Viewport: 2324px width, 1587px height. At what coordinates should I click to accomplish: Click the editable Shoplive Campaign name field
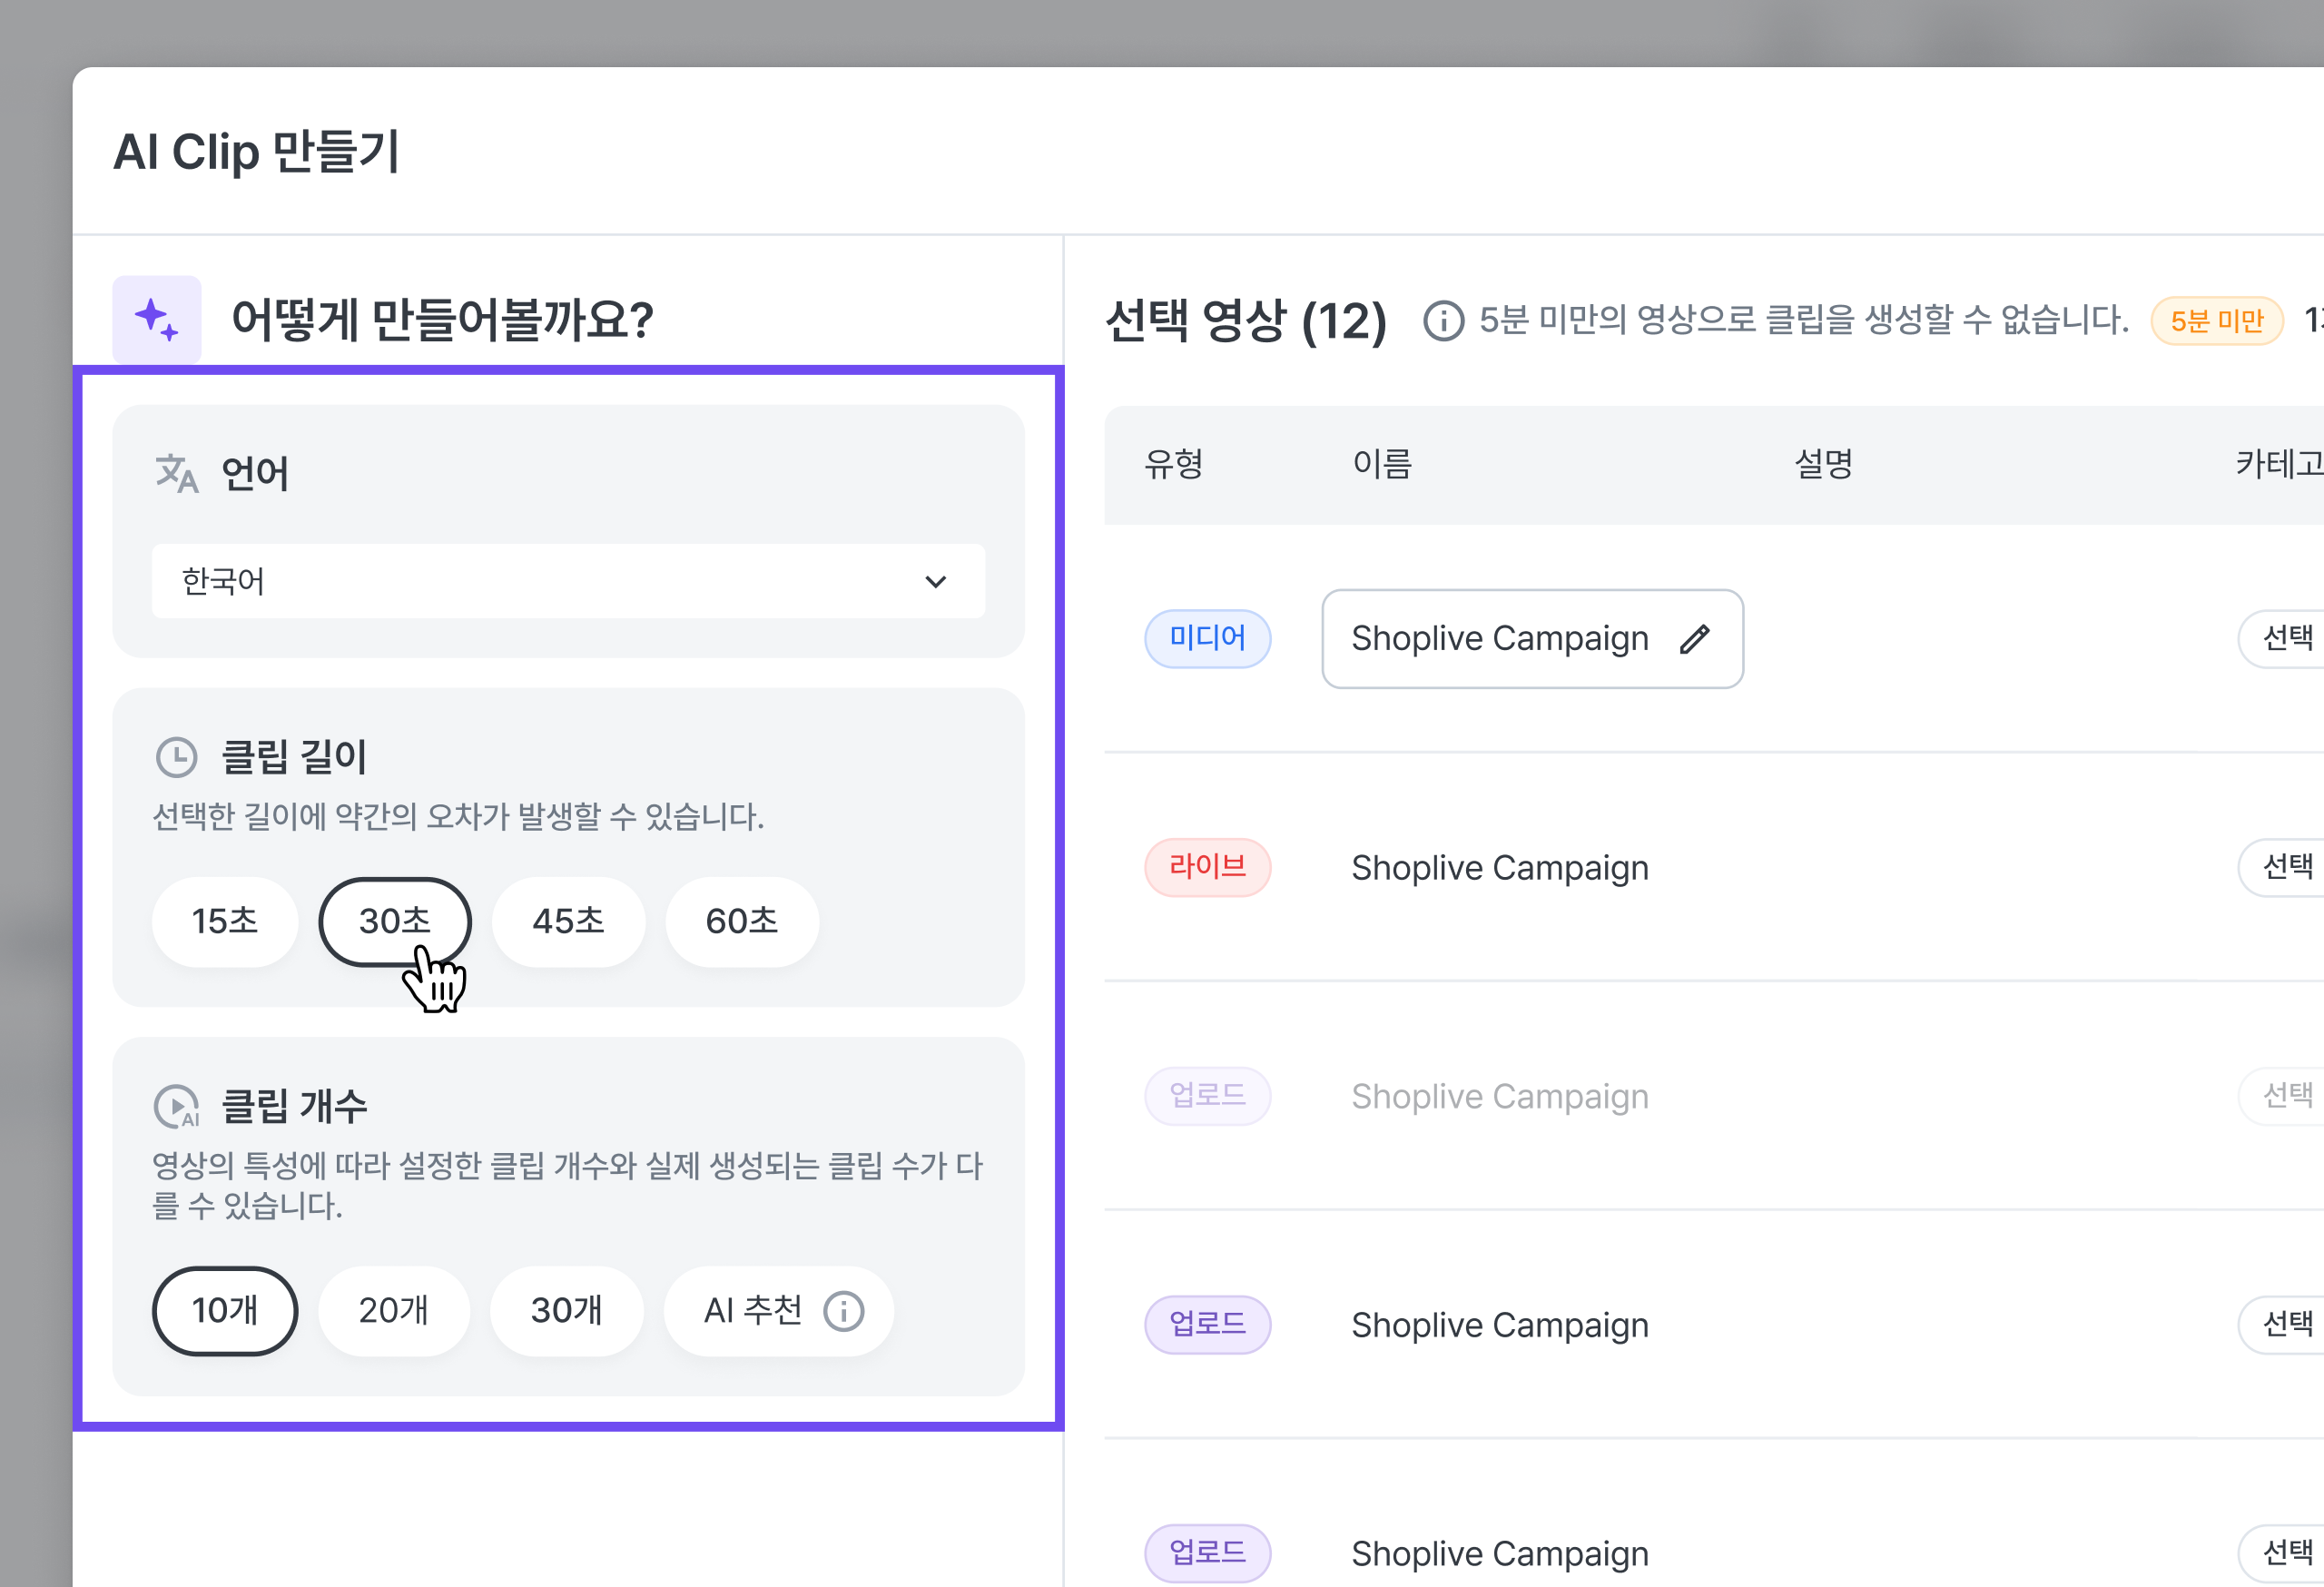click(x=1532, y=639)
